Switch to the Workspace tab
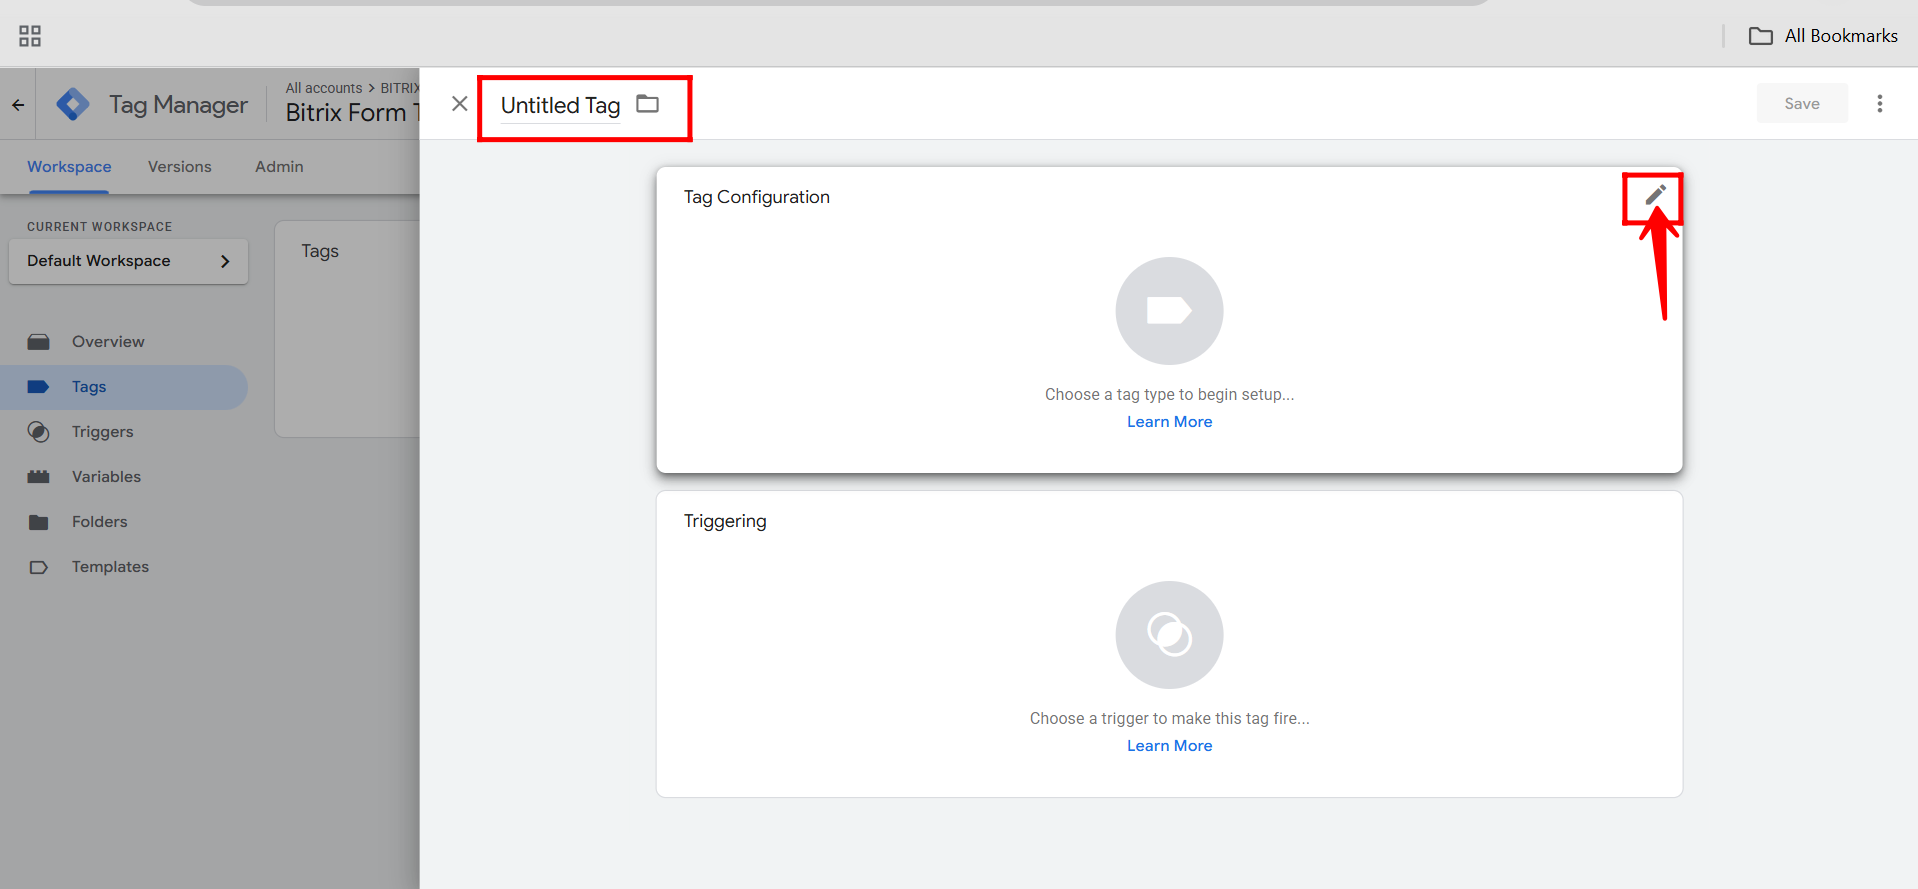 coord(69,167)
